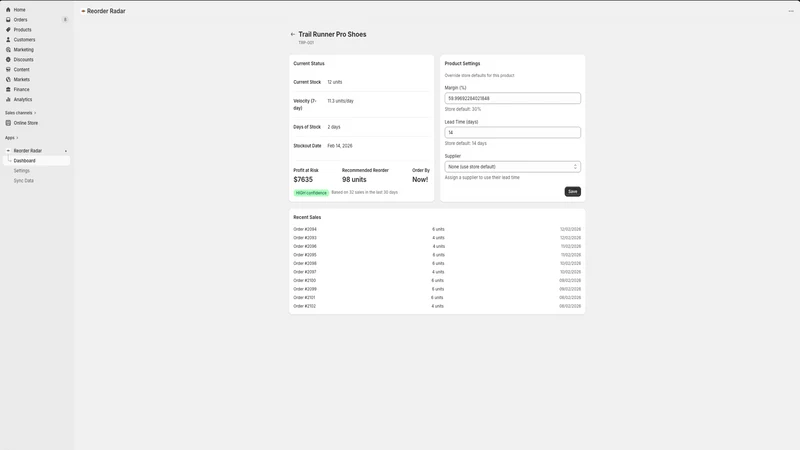
Task: Open the more options dots at top right
Action: (791, 11)
